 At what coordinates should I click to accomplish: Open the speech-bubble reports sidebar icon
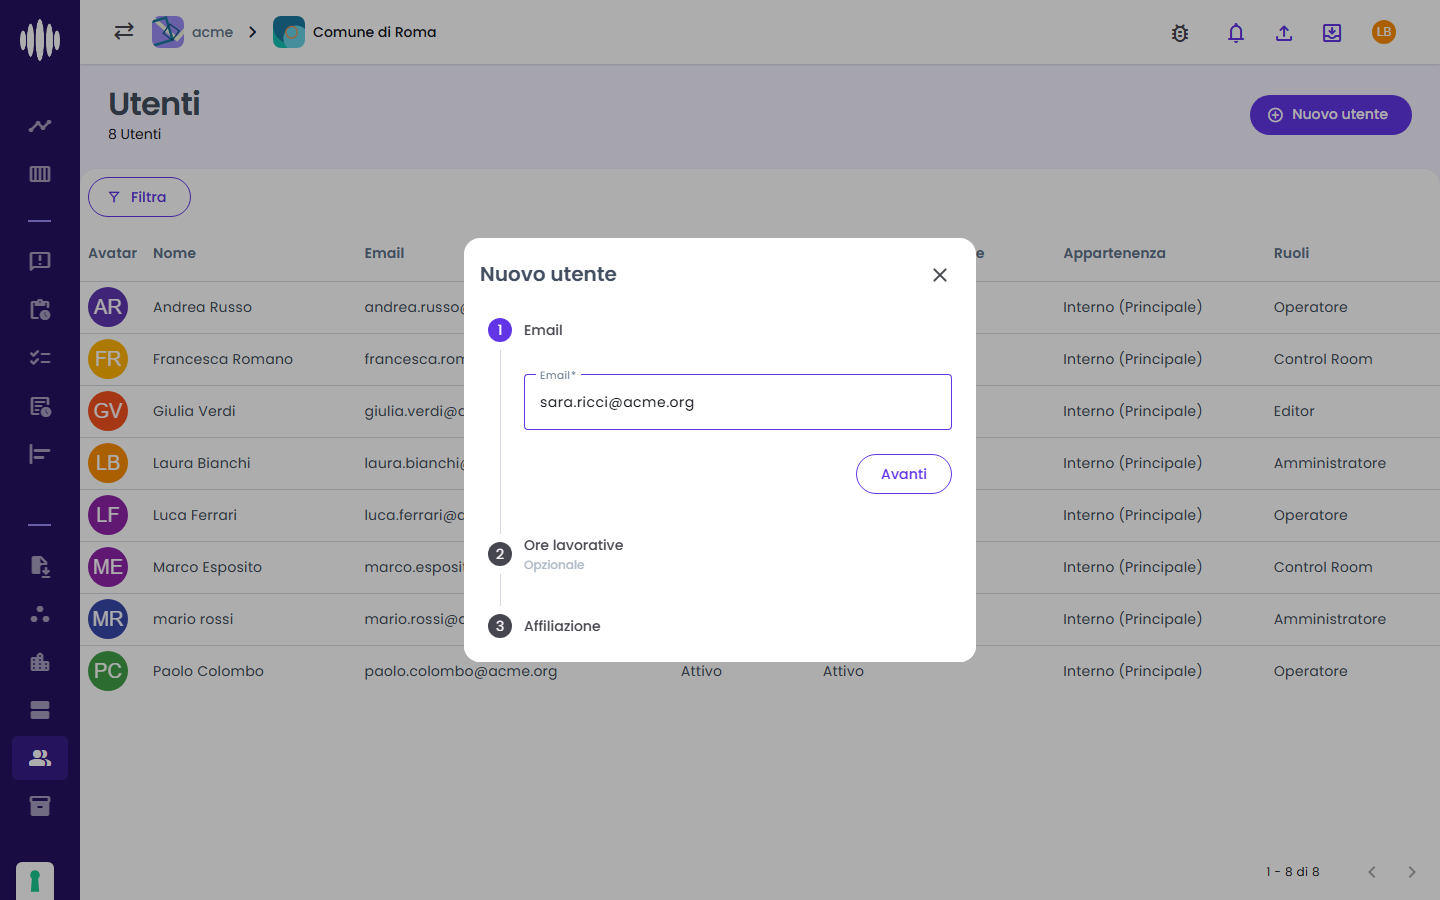tap(40, 261)
